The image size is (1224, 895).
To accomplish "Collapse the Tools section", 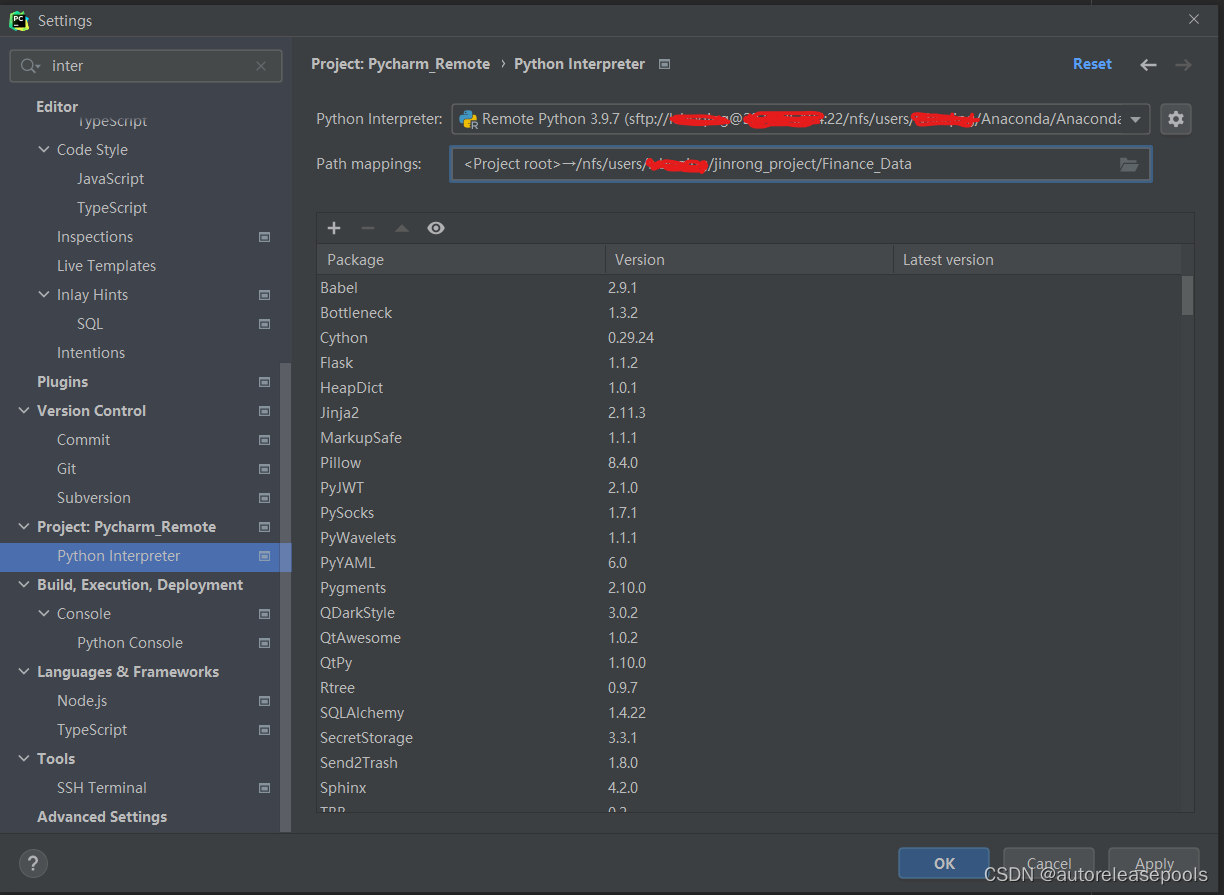I will click(24, 759).
